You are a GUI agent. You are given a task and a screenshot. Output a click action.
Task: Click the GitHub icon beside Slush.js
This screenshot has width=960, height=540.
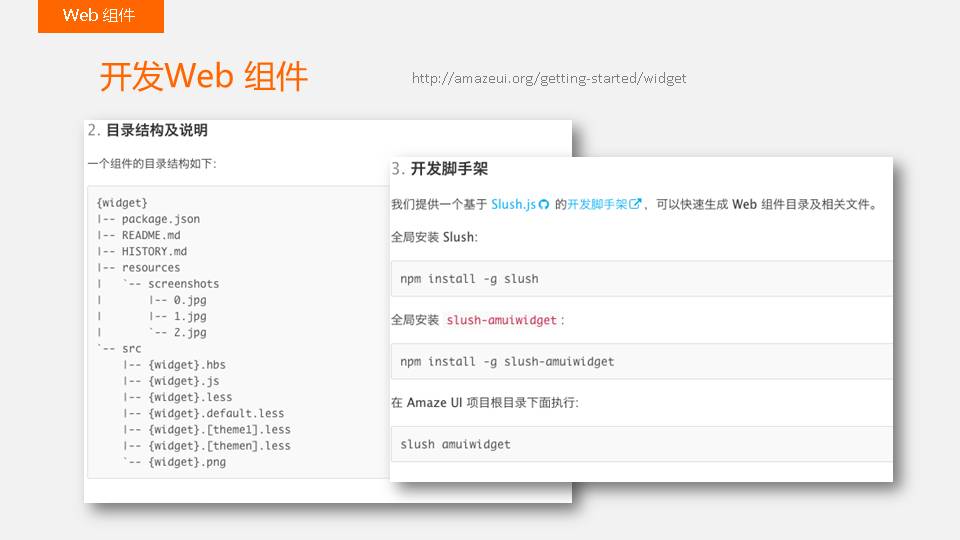(544, 205)
